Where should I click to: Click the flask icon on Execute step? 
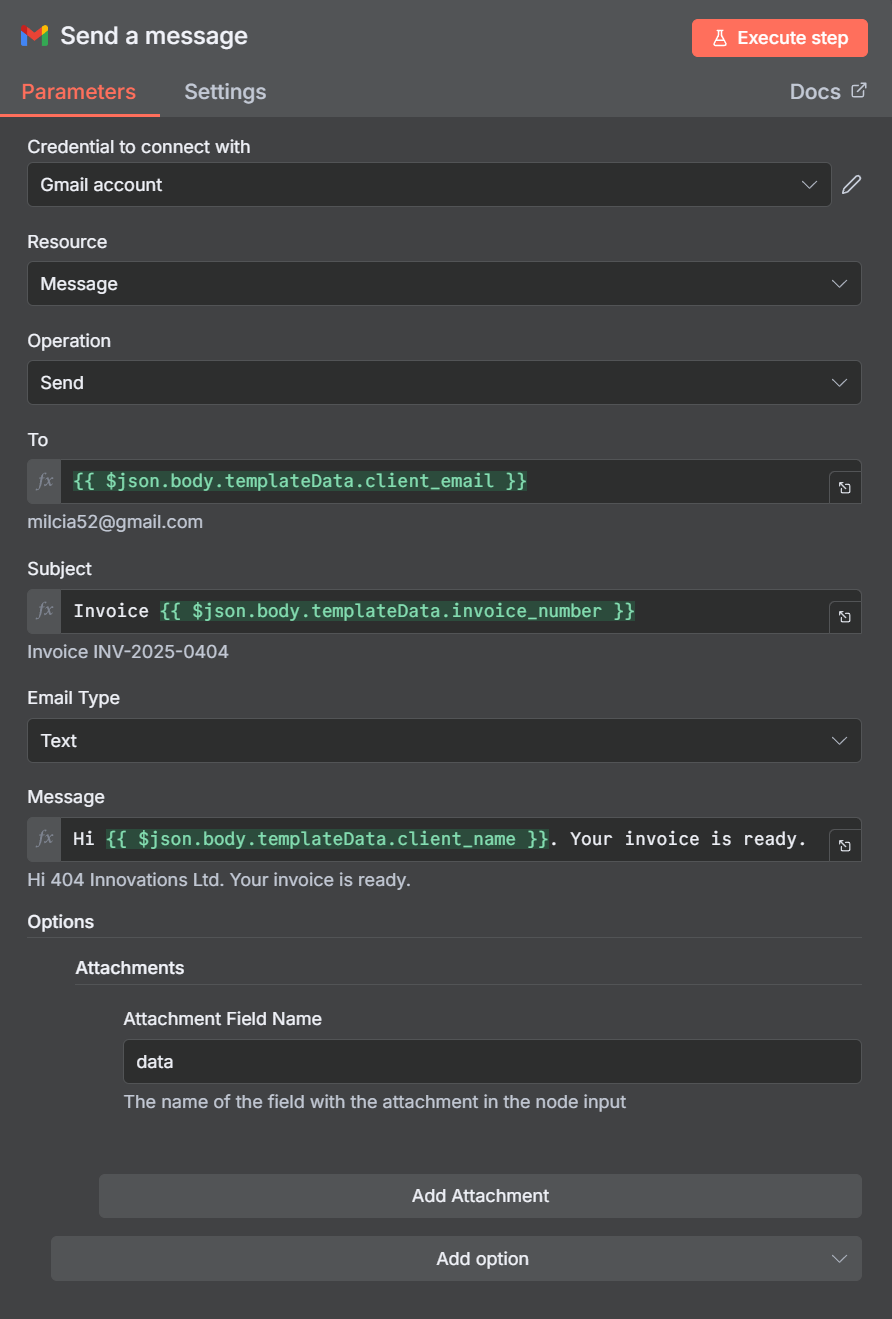[720, 37]
